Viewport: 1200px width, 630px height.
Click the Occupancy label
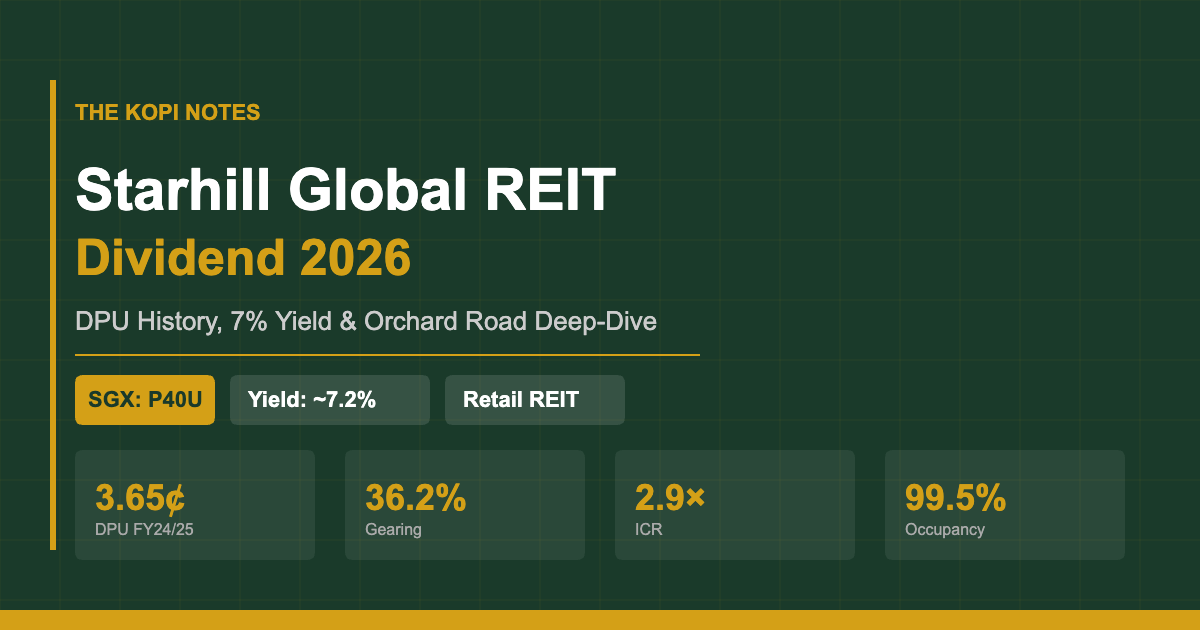[945, 530]
